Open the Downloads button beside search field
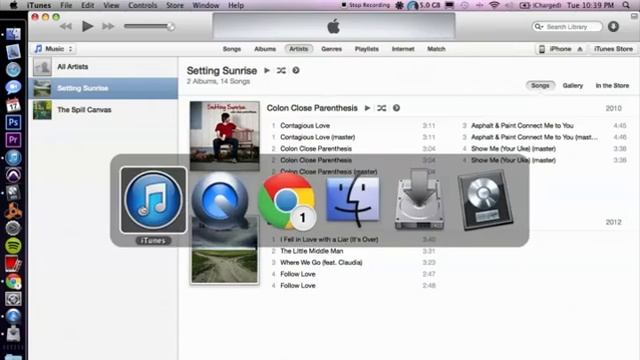This screenshot has height=360, width=640. pyautogui.click(x=613, y=27)
